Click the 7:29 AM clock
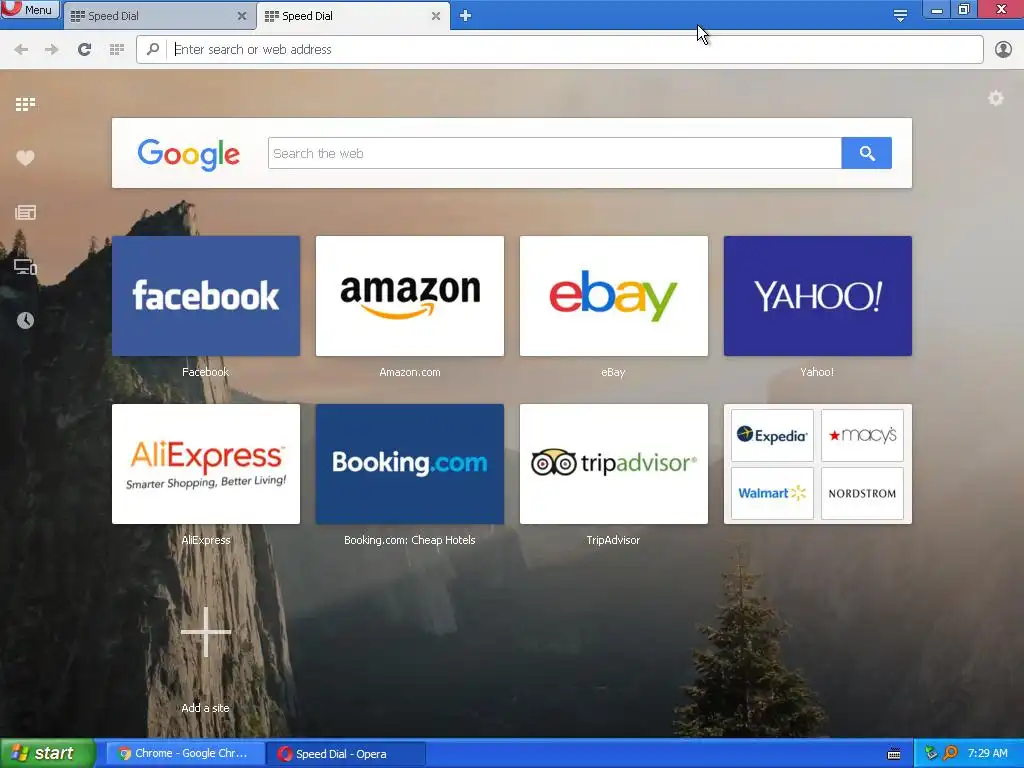The image size is (1024, 768). click(x=987, y=754)
